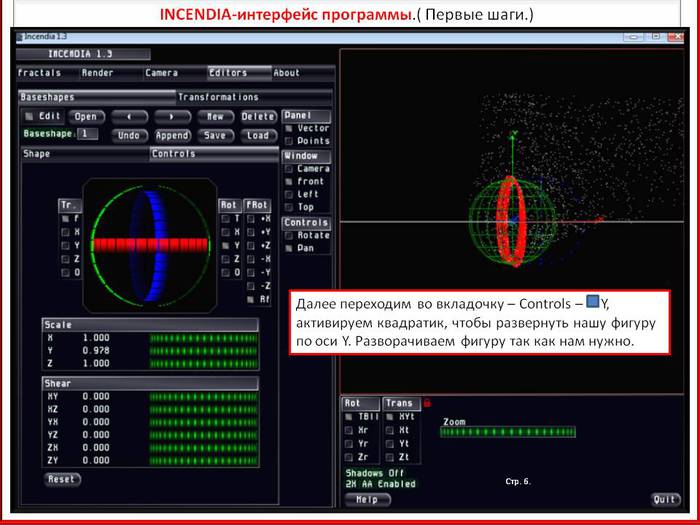Select the Top window view
700x525 pixels.
289,207
